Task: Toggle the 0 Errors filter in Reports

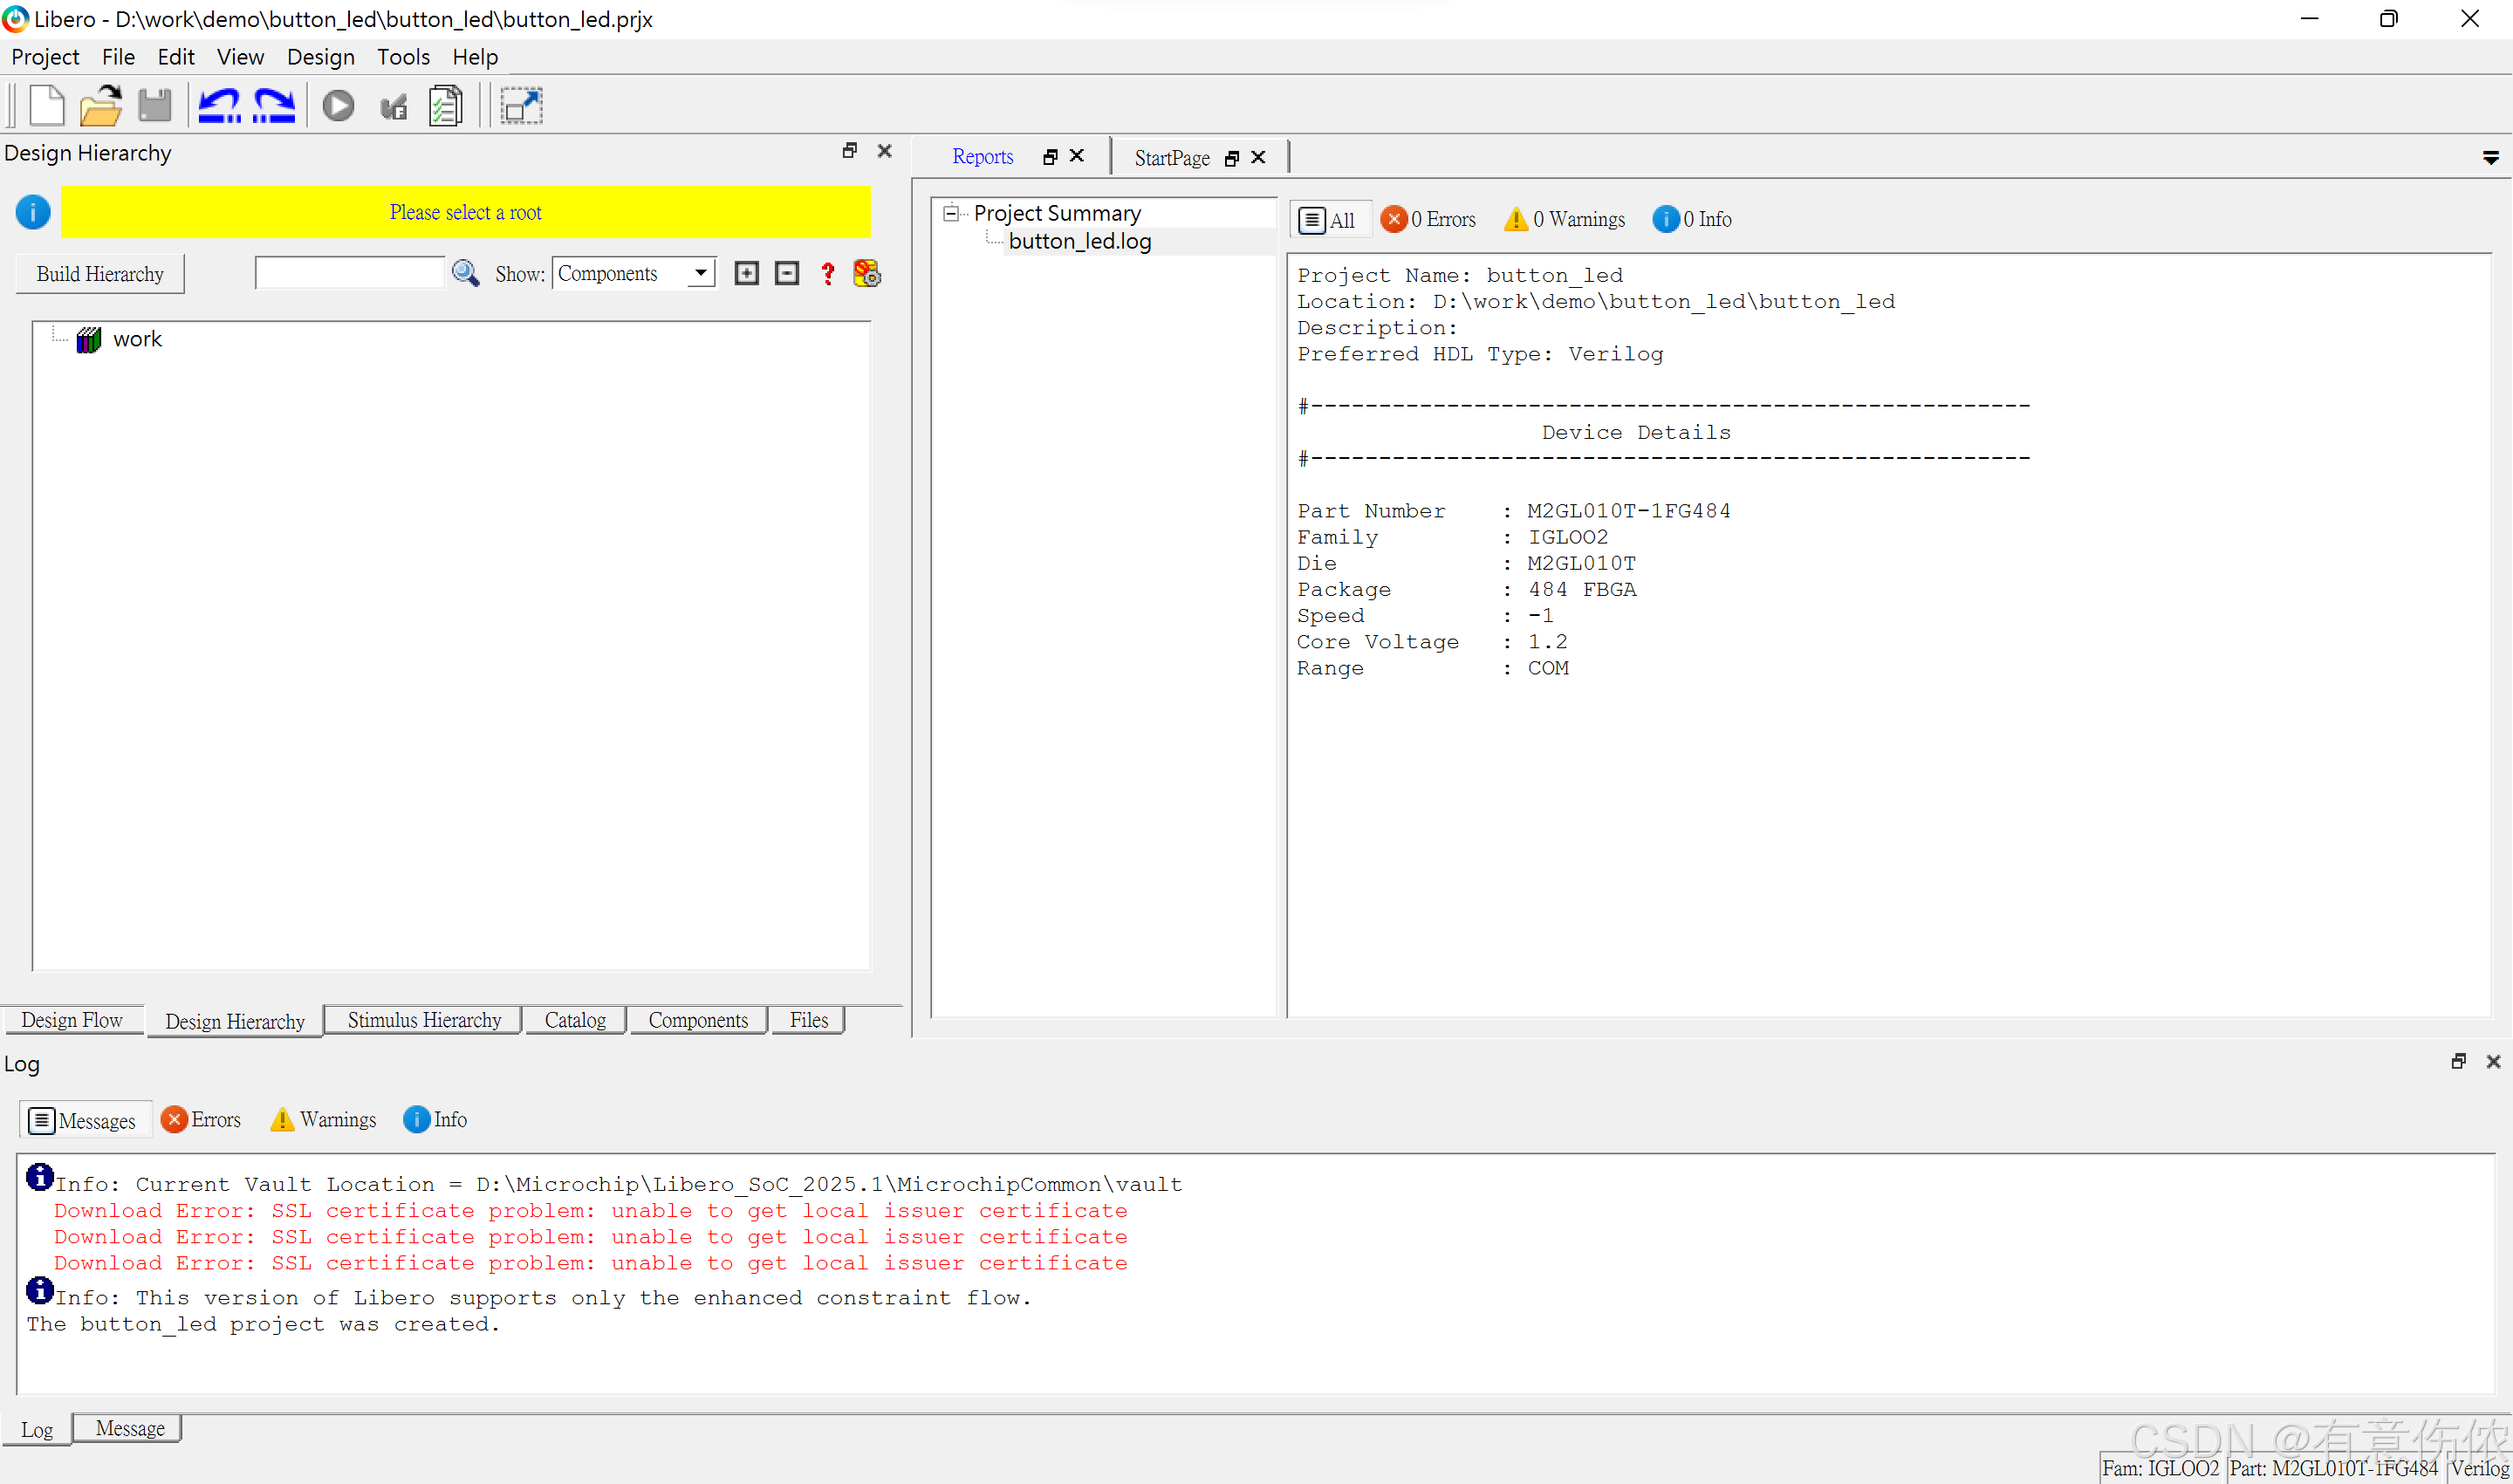Action: click(x=1428, y=219)
